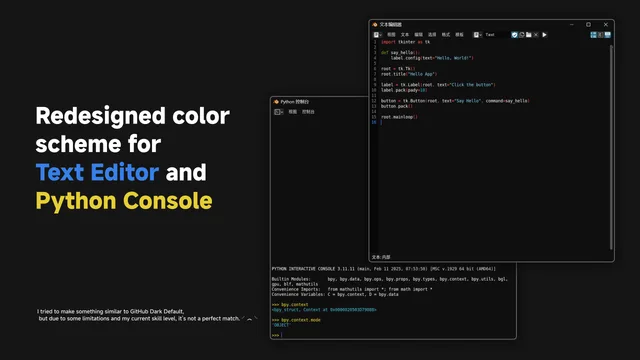Viewport: 640px width, 360px height.
Task: Click the line 'root.mainloop()'
Action: tap(399, 117)
